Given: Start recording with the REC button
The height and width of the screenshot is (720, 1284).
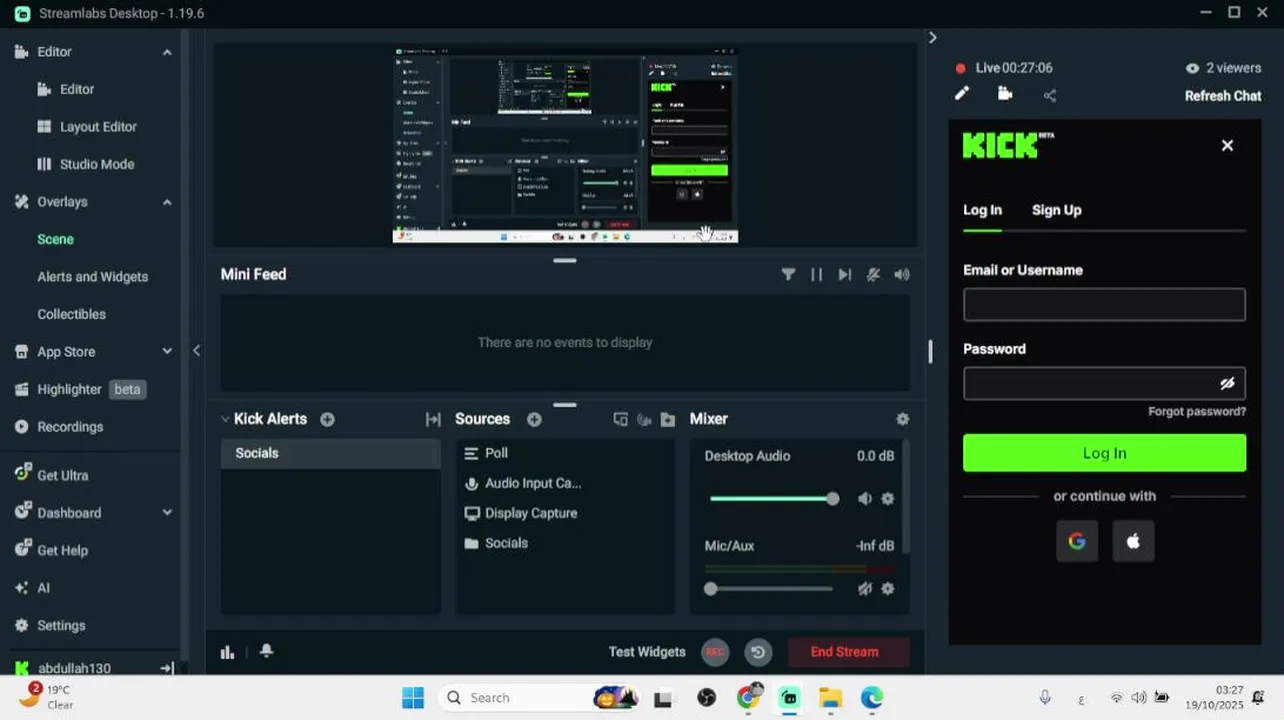Looking at the screenshot, I should tap(714, 652).
